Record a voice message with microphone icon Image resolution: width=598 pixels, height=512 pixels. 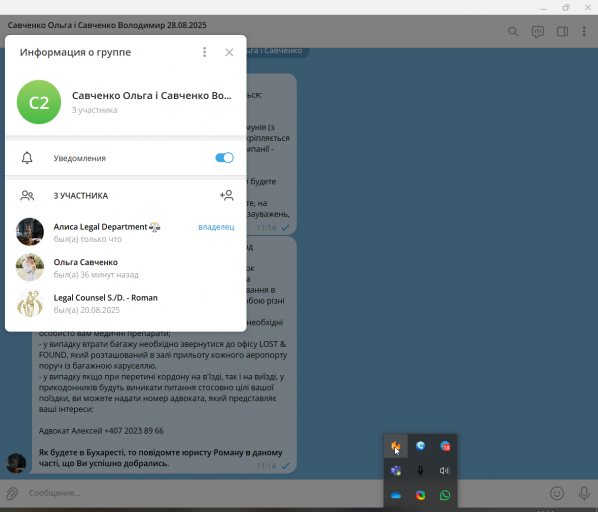(x=584, y=493)
